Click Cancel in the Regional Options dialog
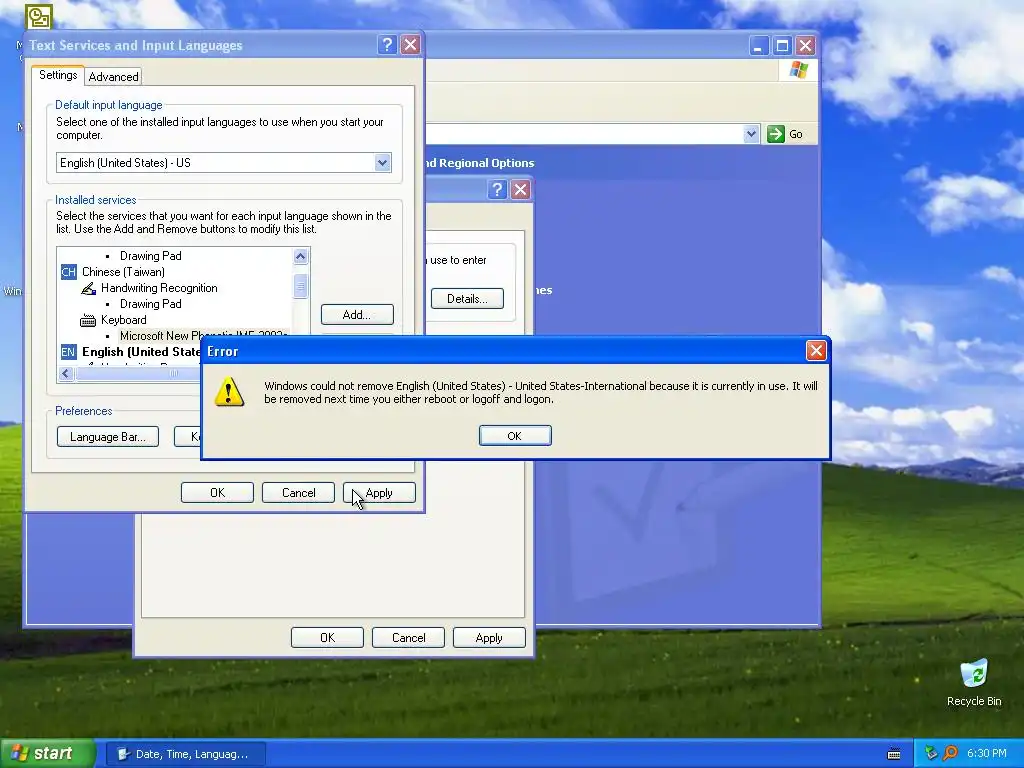 click(408, 638)
